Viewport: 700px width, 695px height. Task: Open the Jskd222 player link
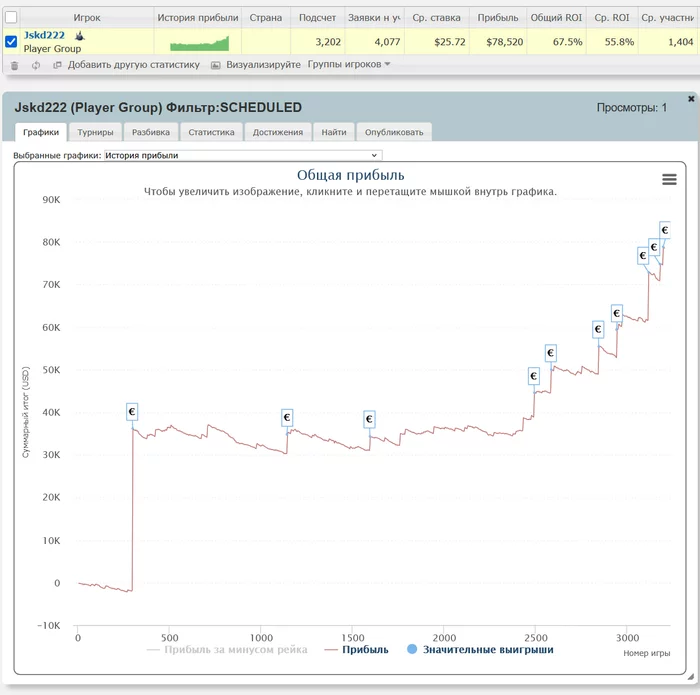(x=44, y=35)
